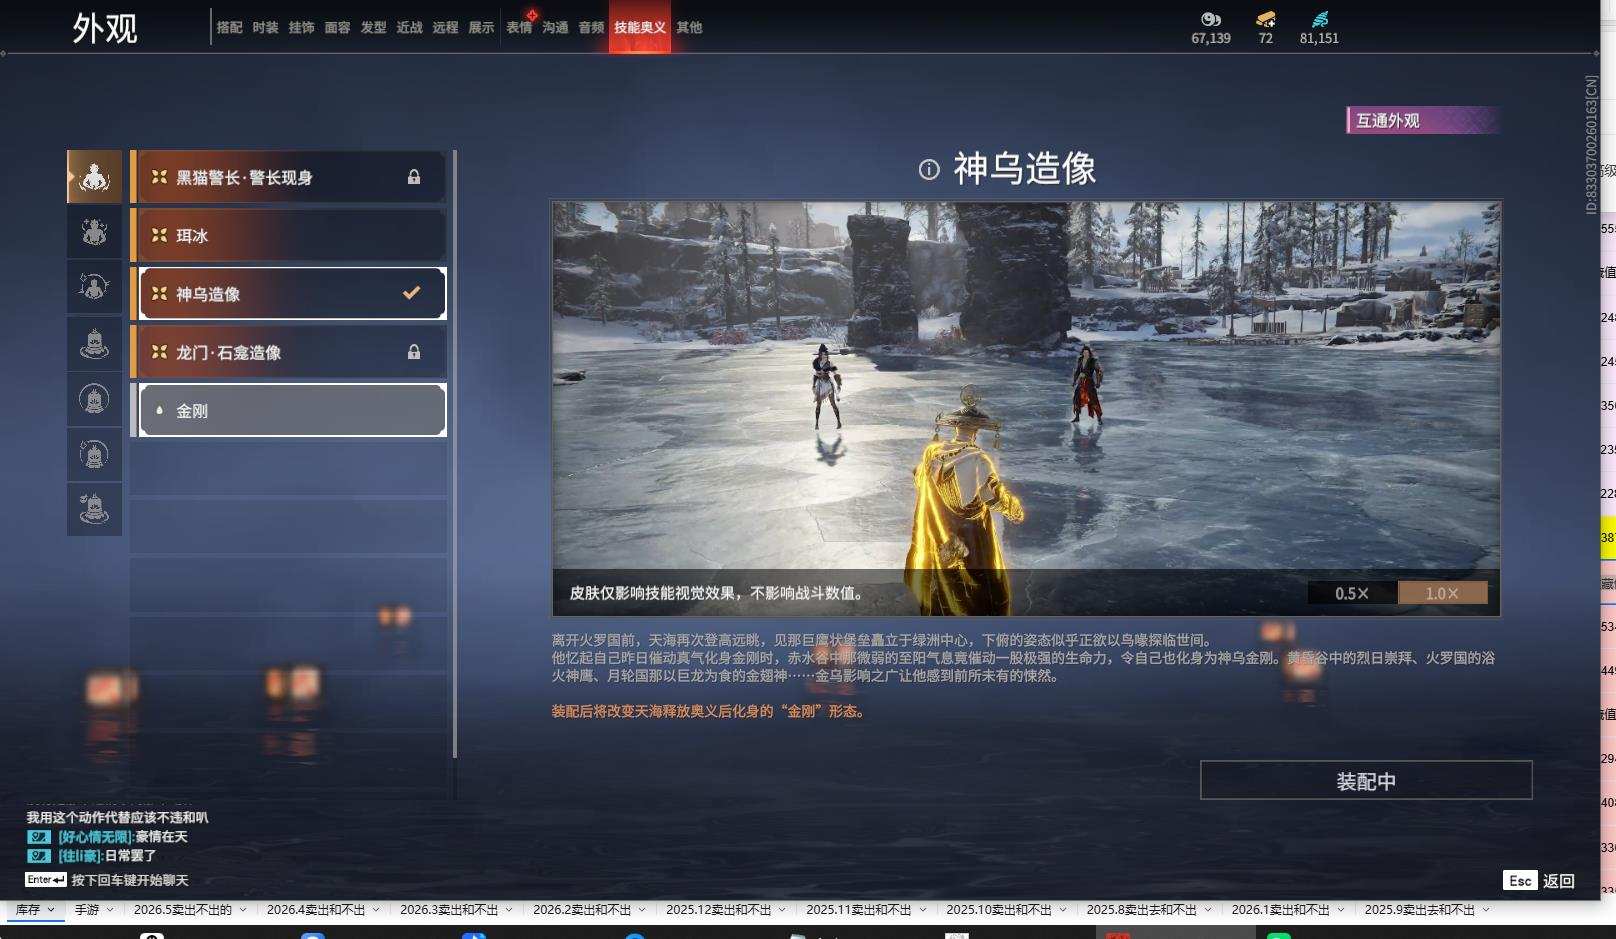Select the seventh hero icon in the sidebar
Screen dimensions: 1616x939
[x=94, y=509]
